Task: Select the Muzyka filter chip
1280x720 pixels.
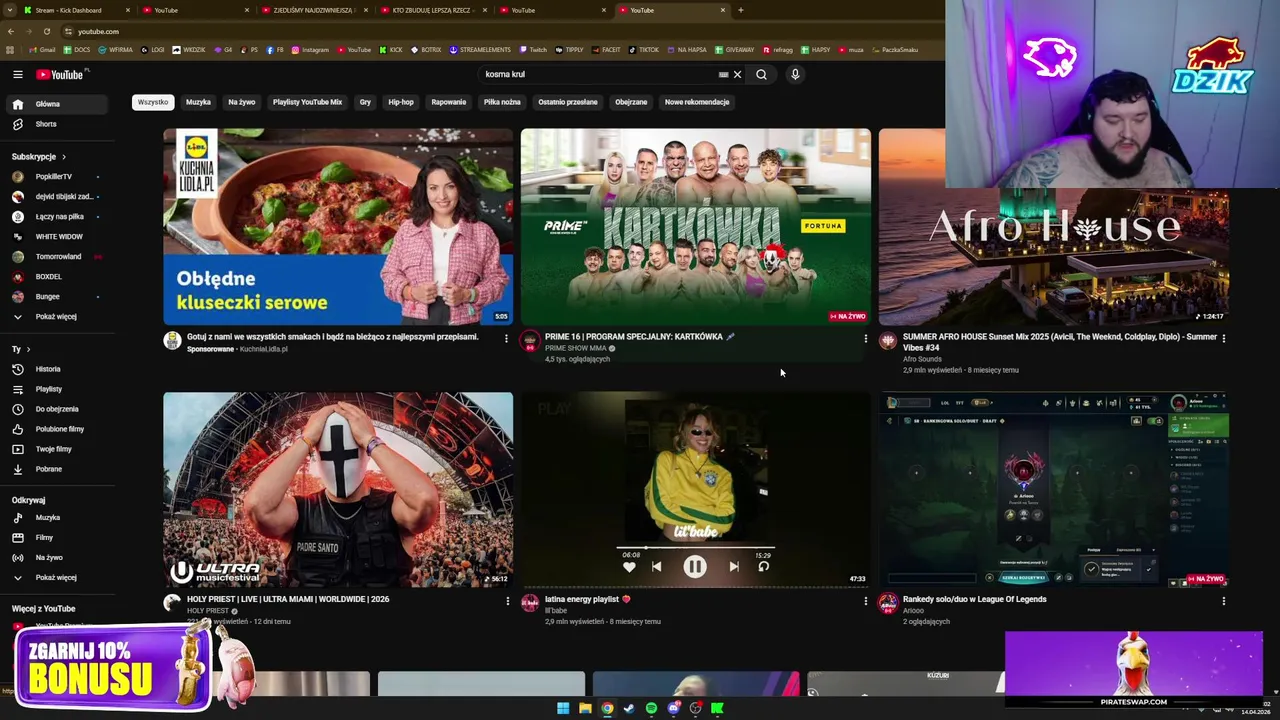Action: click(198, 102)
